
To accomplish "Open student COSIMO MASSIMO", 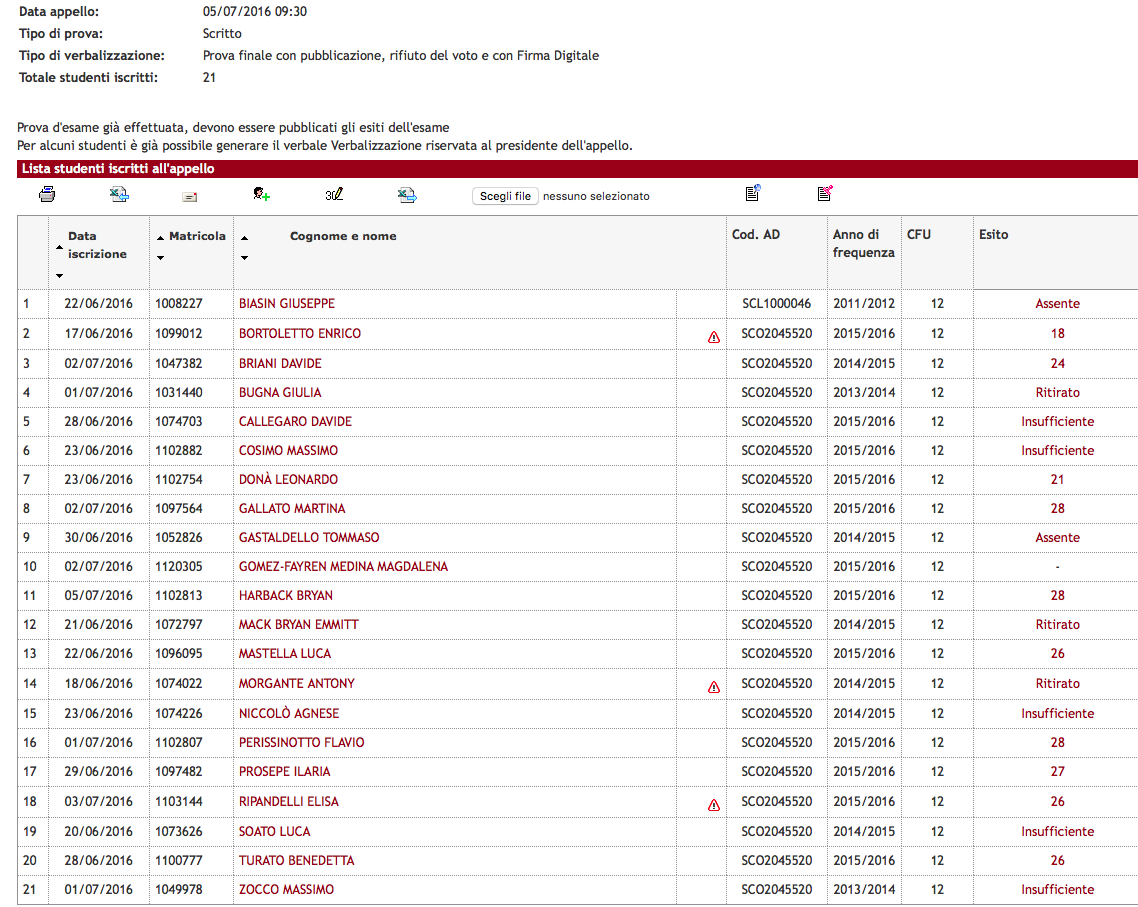I will pos(288,451).
